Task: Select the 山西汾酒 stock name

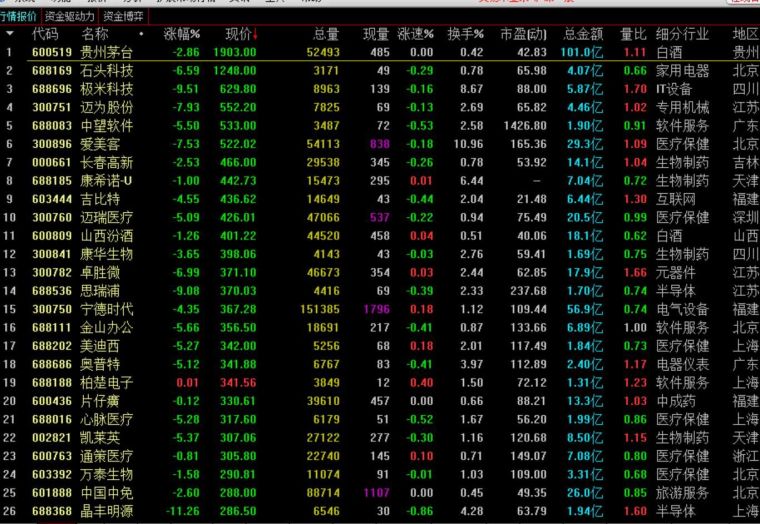Action: coord(107,236)
